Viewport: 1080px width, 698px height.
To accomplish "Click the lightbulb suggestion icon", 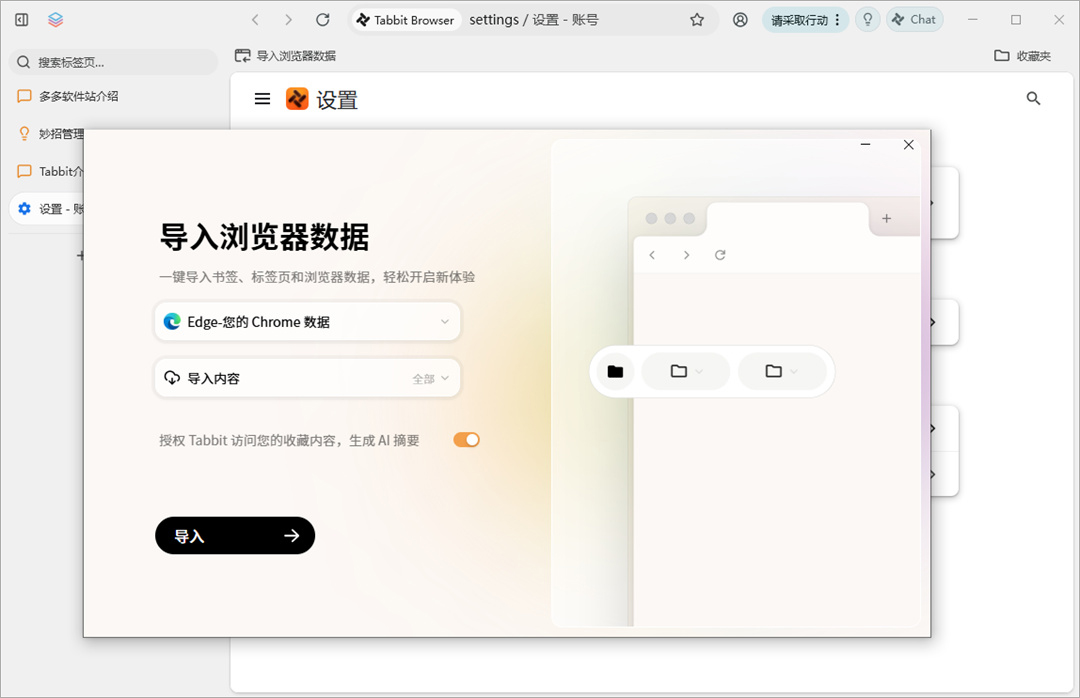I will [867, 19].
